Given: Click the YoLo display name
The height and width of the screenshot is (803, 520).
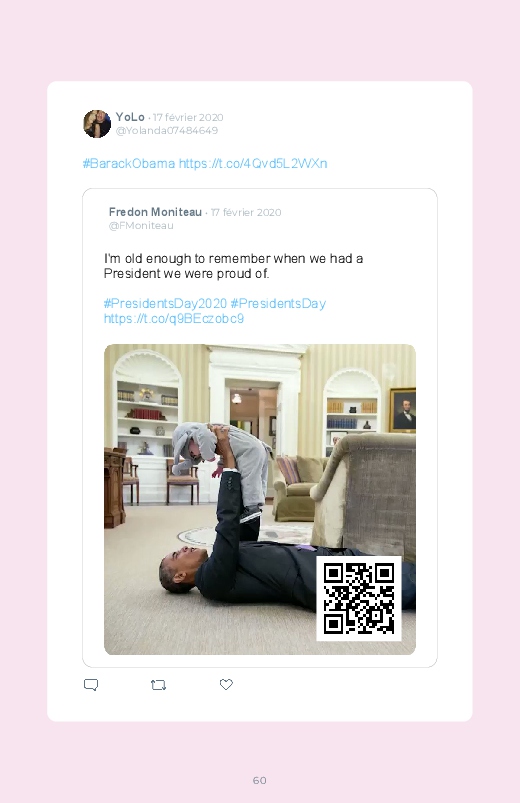Looking at the screenshot, I should (x=130, y=117).
